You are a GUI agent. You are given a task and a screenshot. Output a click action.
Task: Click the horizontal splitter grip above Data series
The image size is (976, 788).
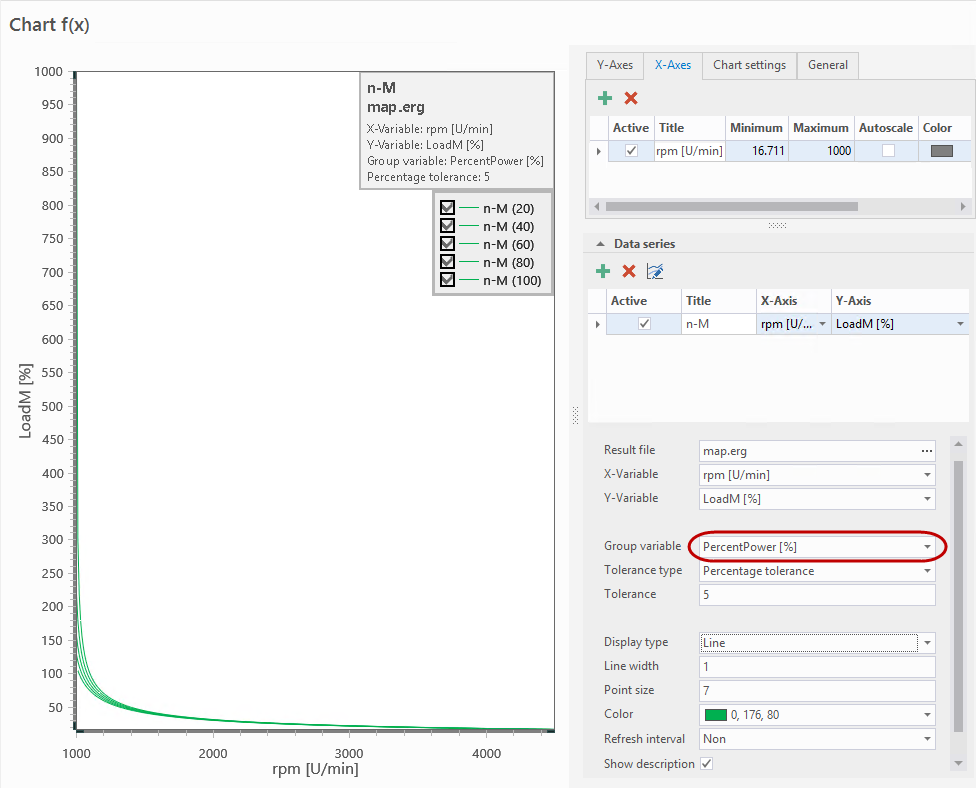tap(777, 225)
